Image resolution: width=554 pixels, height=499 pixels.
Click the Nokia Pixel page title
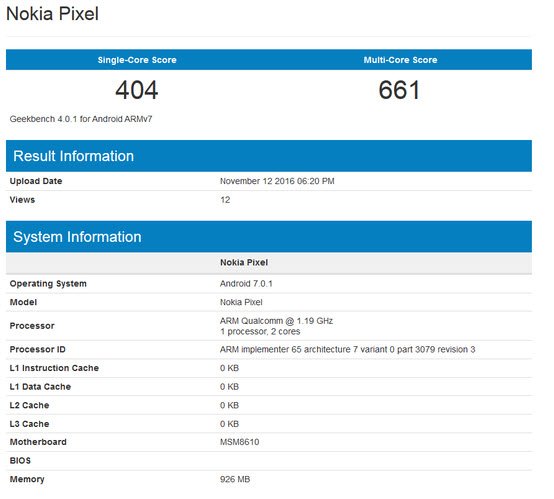[52, 14]
